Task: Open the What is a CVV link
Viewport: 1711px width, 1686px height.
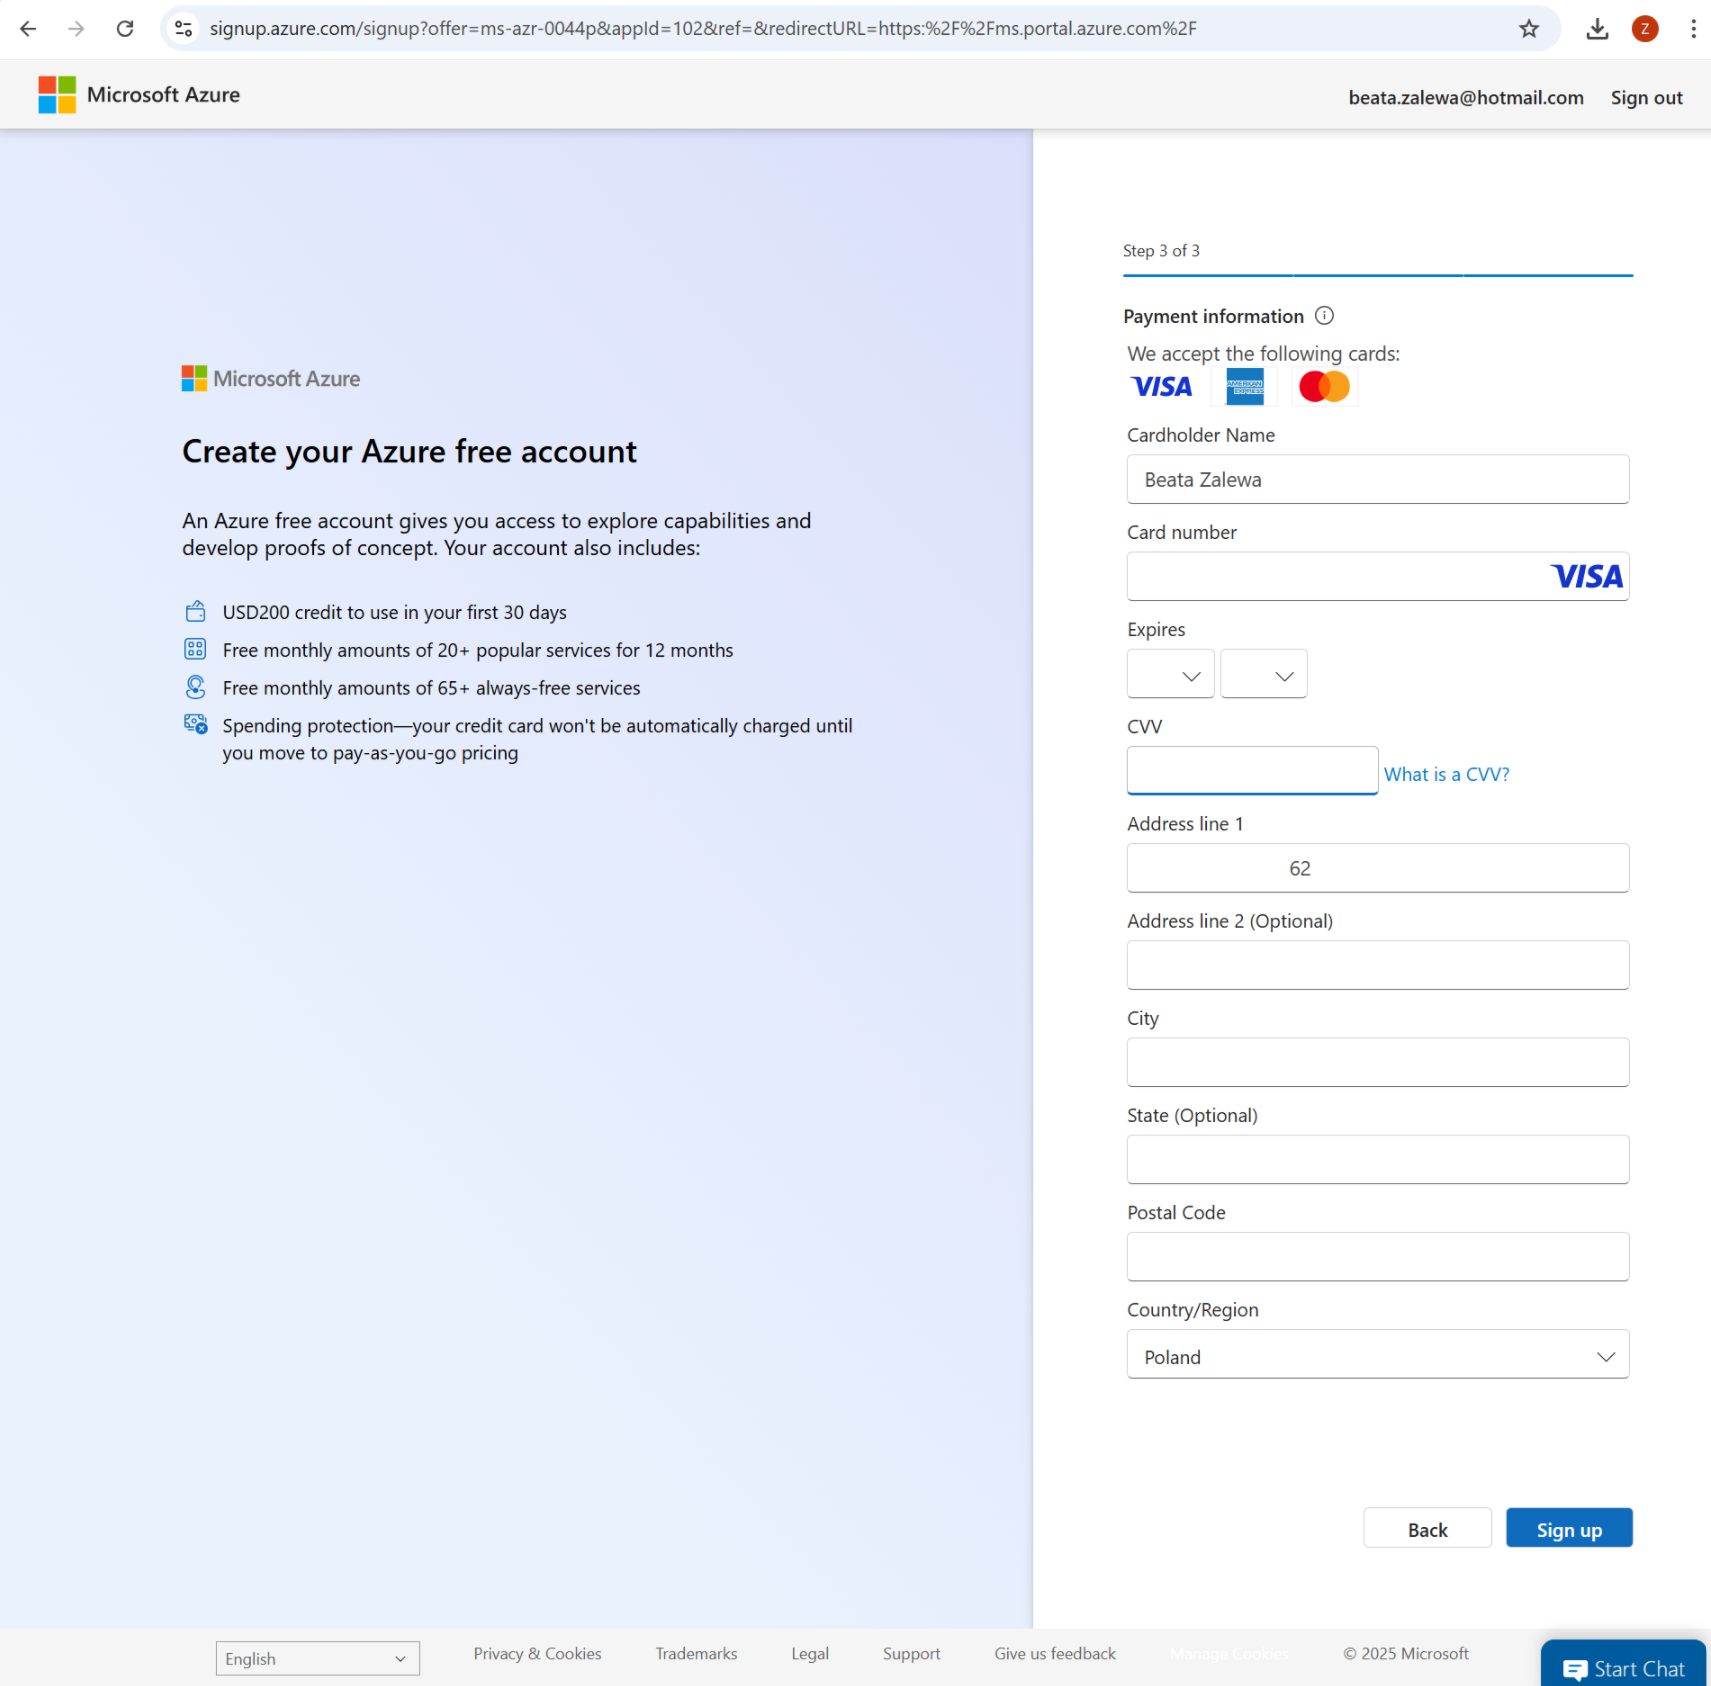Action: pyautogui.click(x=1446, y=774)
